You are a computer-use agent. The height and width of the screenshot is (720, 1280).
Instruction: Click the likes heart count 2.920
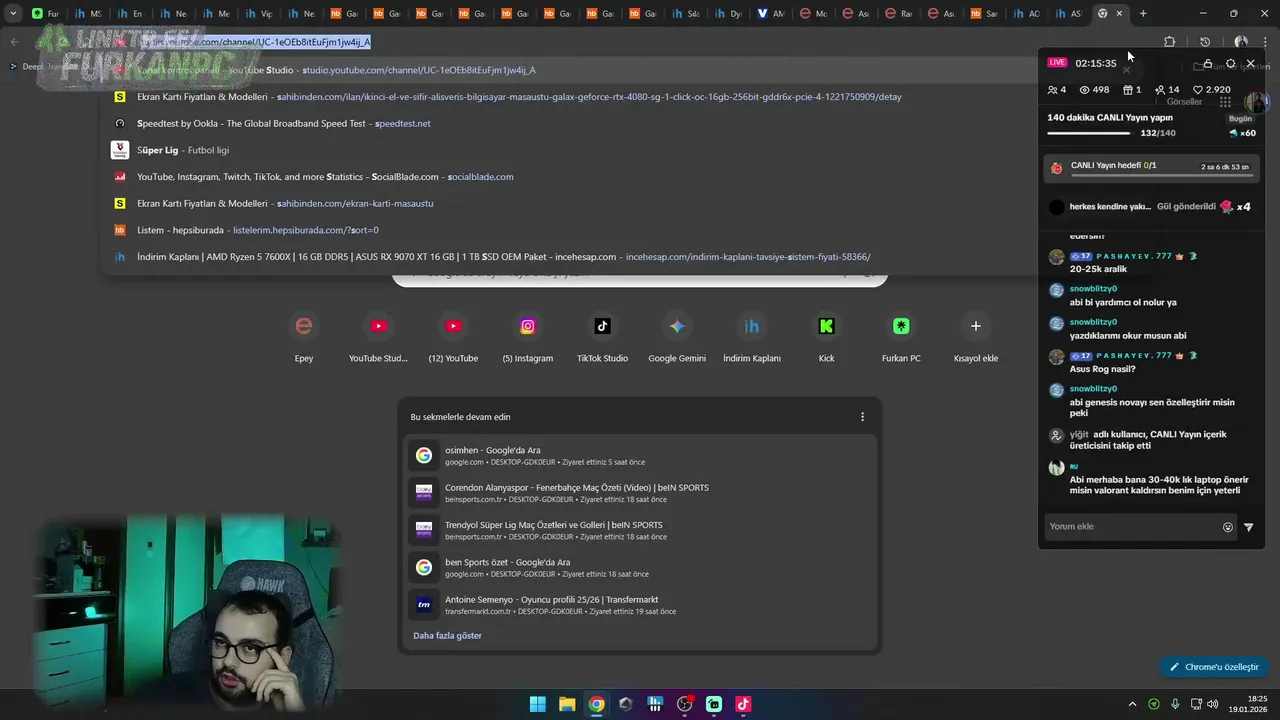1212,90
